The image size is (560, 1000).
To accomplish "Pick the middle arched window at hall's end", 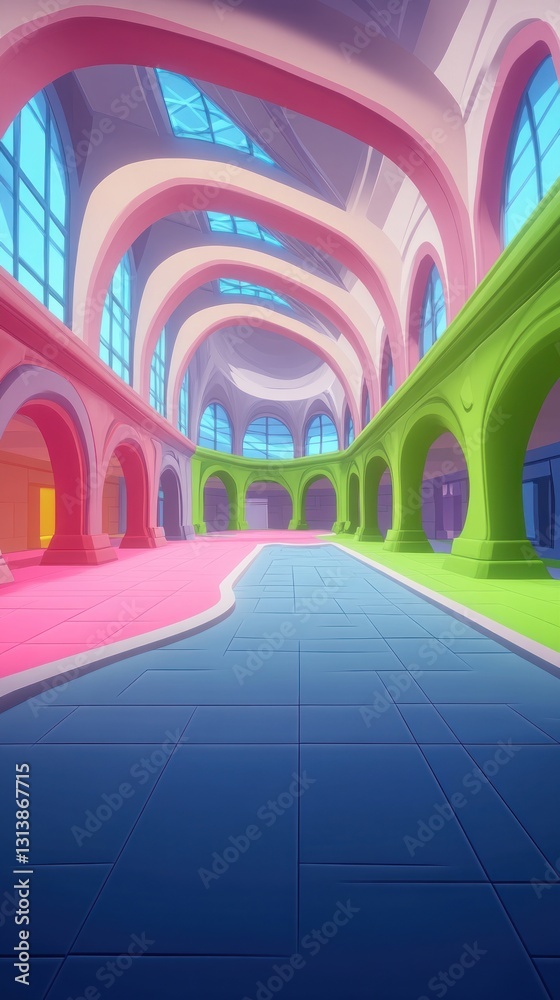I will (268, 438).
